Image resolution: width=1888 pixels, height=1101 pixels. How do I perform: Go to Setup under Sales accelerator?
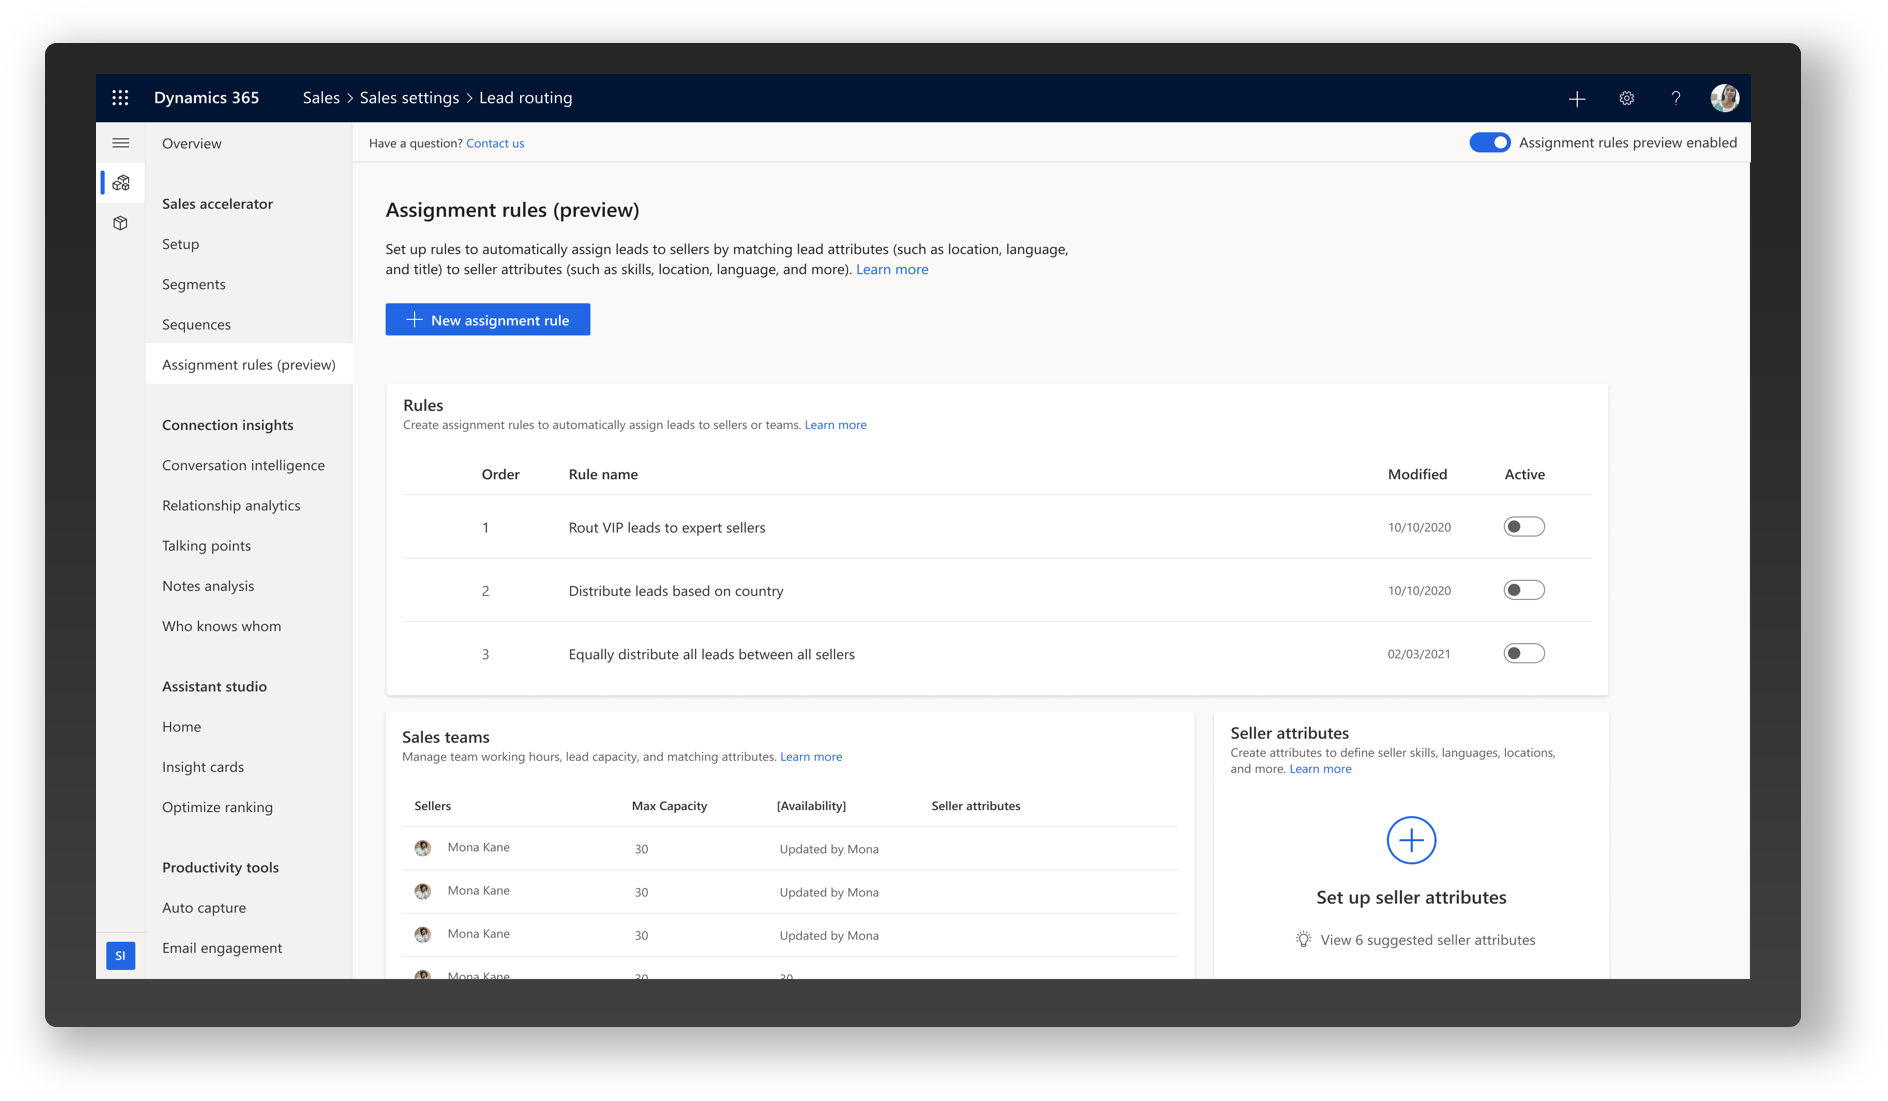coord(181,244)
